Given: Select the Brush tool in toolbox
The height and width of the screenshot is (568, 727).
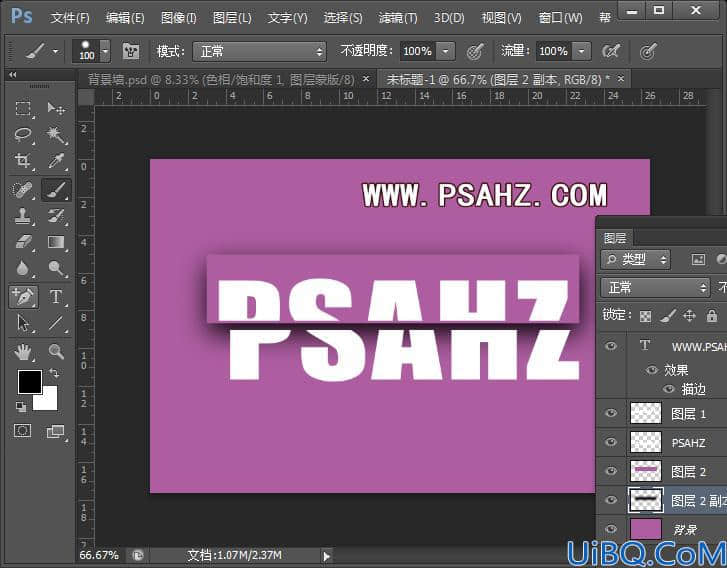Looking at the screenshot, I should 56,190.
